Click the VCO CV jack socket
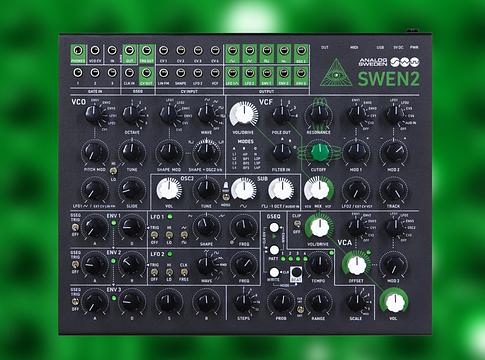 [95, 51]
